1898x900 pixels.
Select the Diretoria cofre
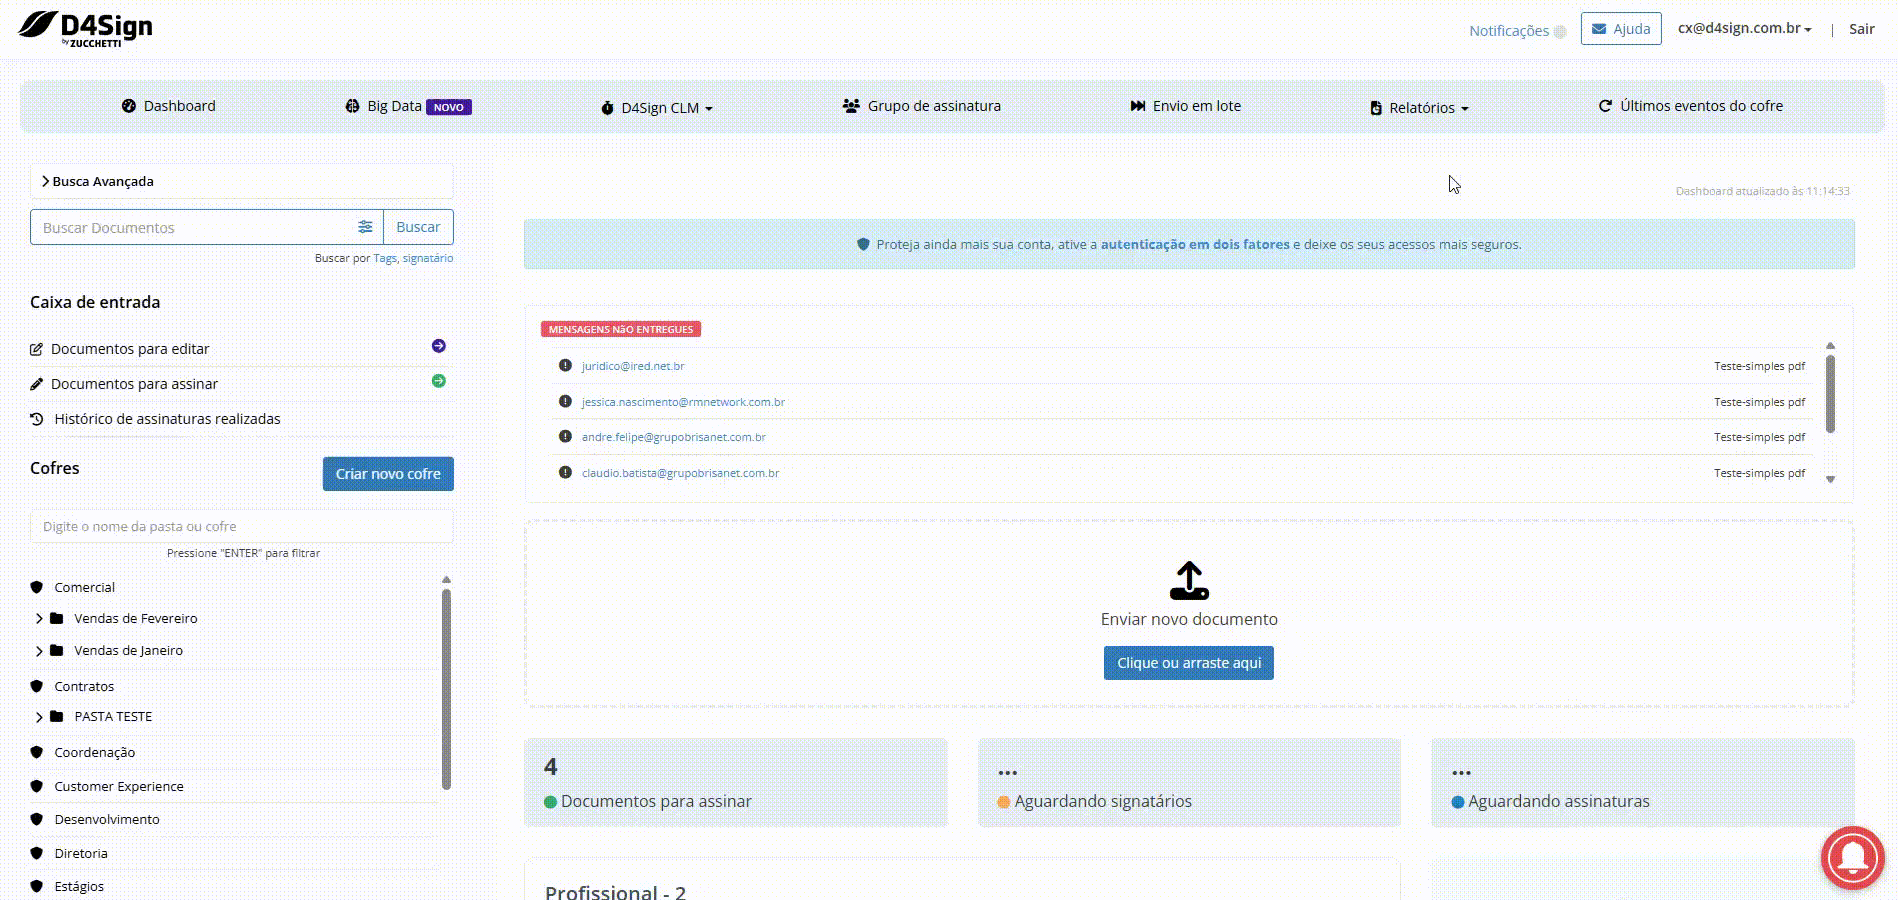[81, 853]
